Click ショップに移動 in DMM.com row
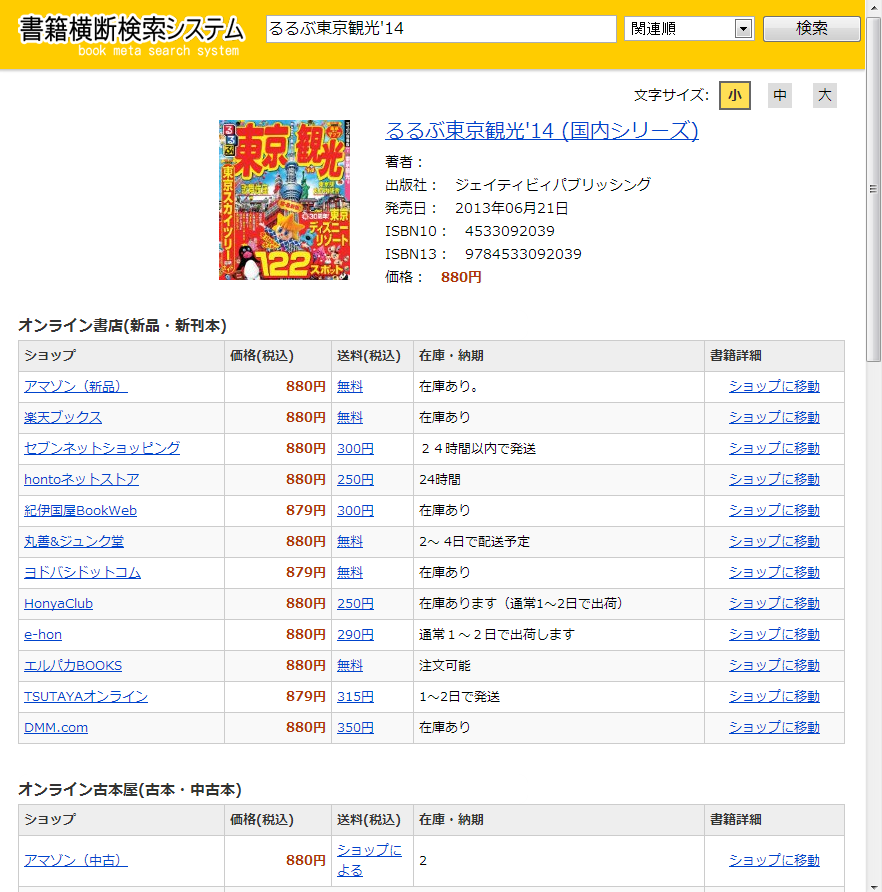 (x=774, y=727)
